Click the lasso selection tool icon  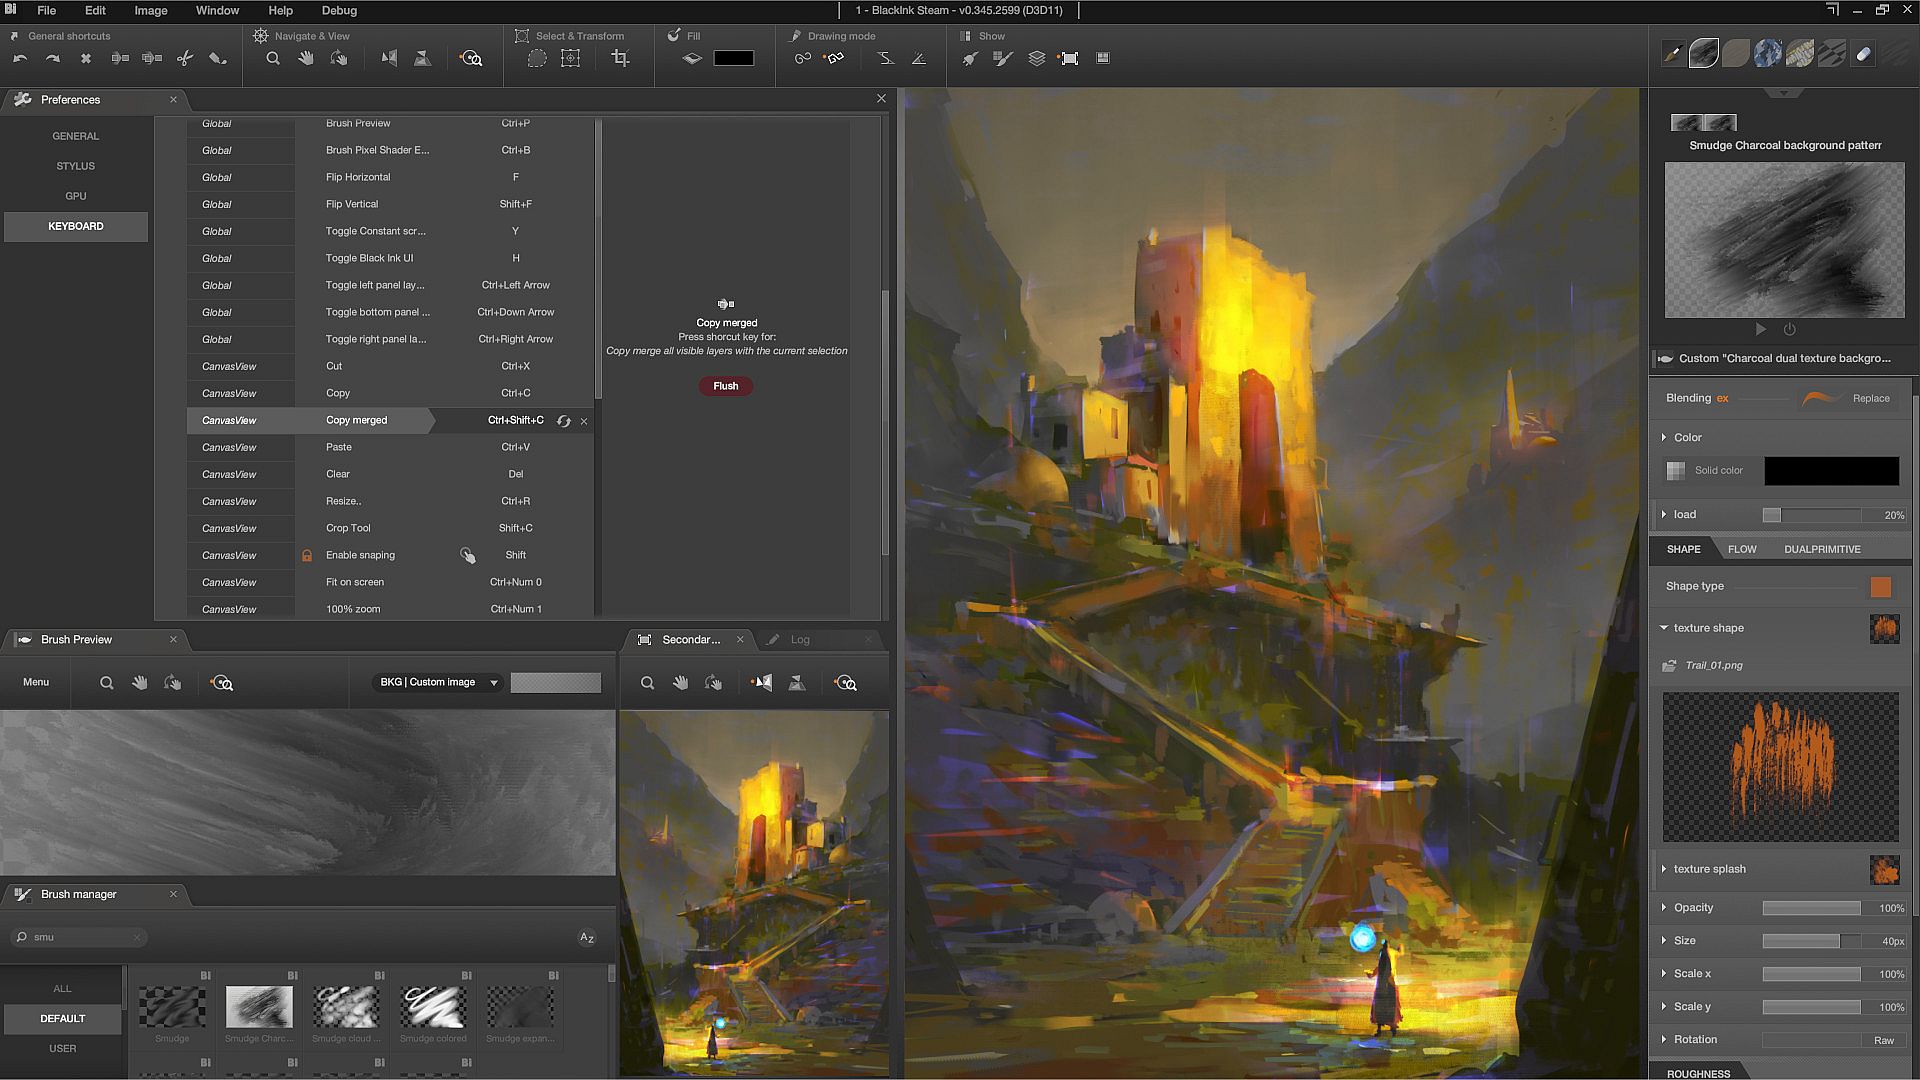[x=537, y=59]
